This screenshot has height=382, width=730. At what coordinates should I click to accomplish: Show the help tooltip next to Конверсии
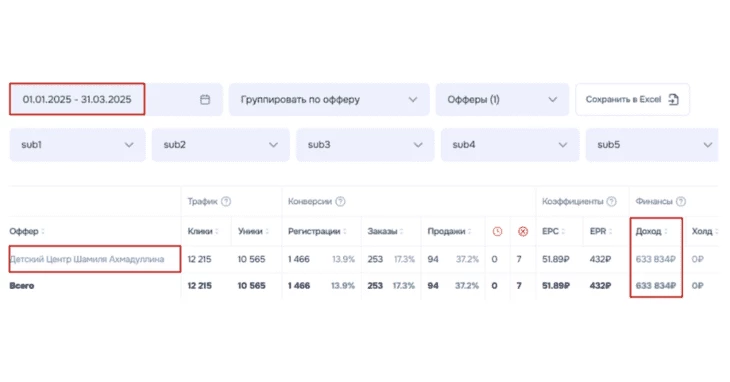coord(340,201)
